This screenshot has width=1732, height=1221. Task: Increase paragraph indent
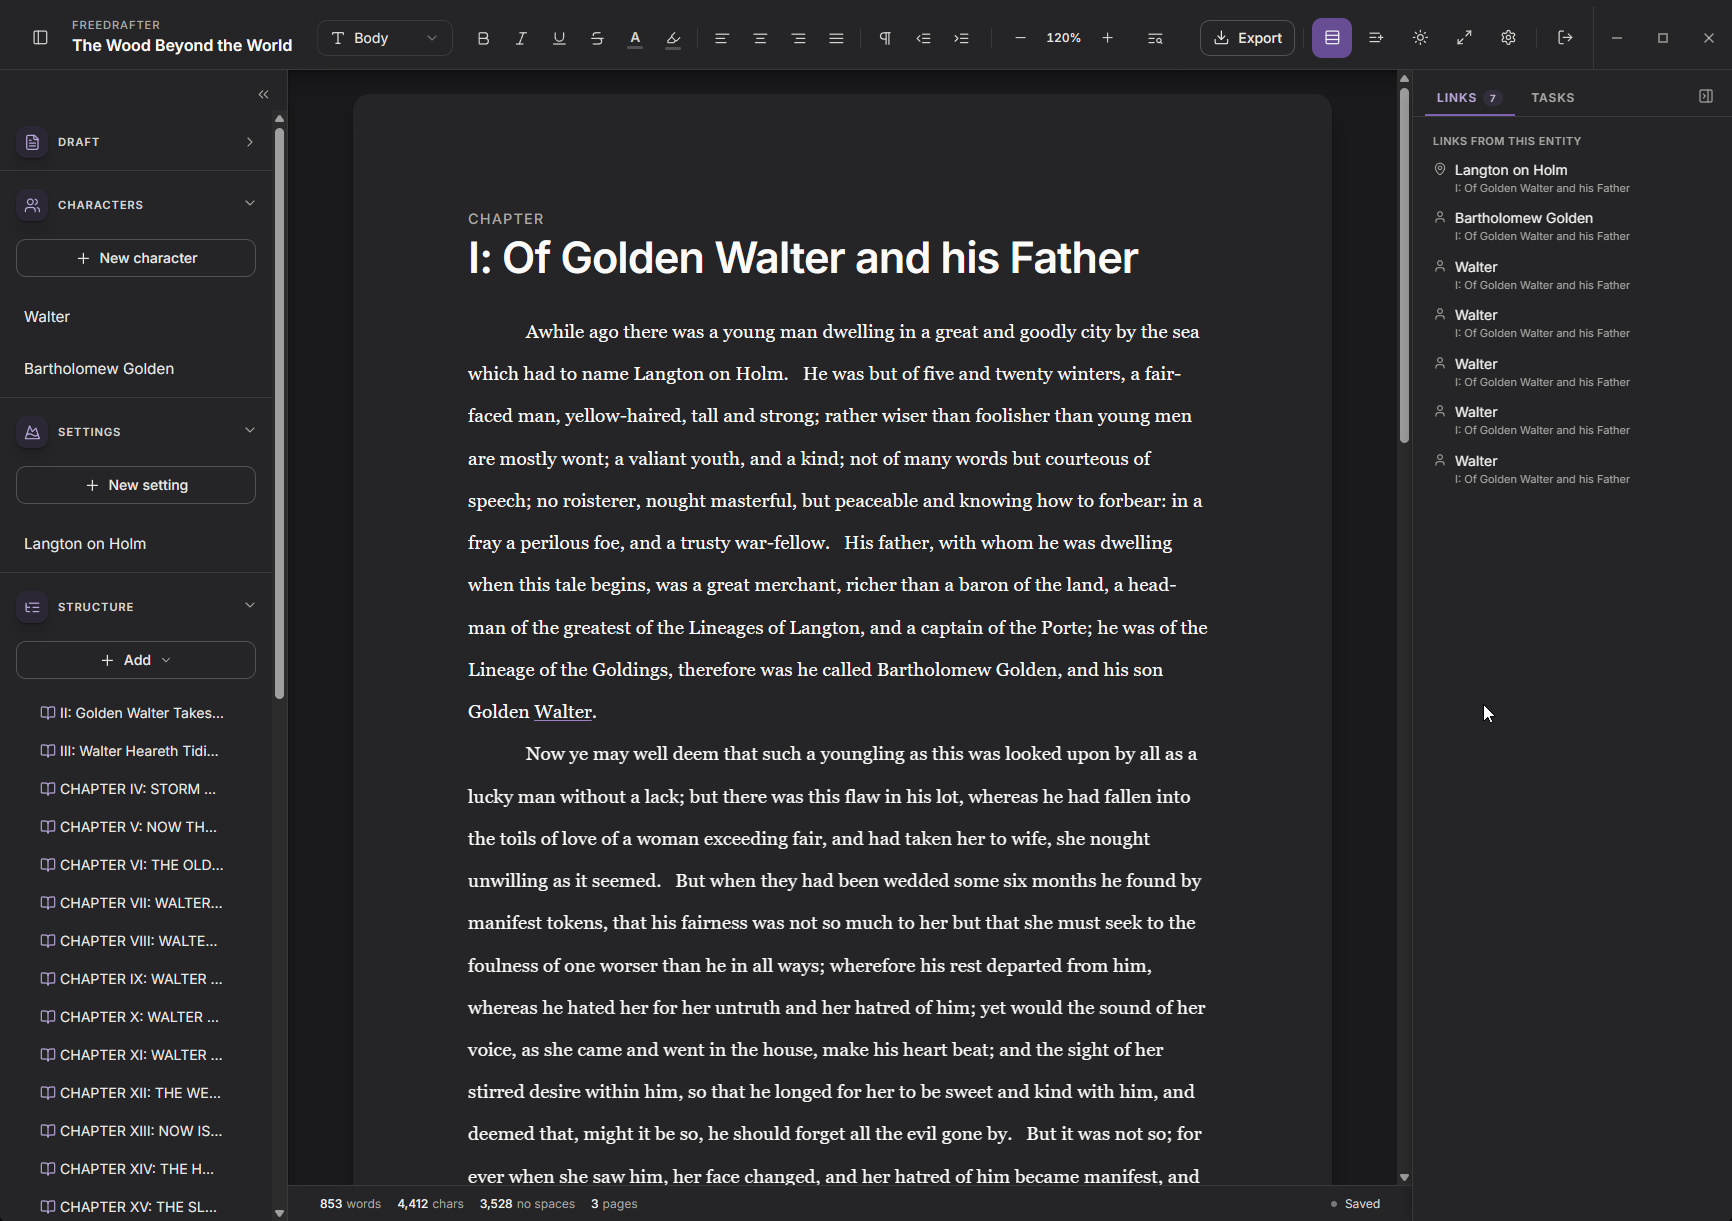tap(961, 38)
